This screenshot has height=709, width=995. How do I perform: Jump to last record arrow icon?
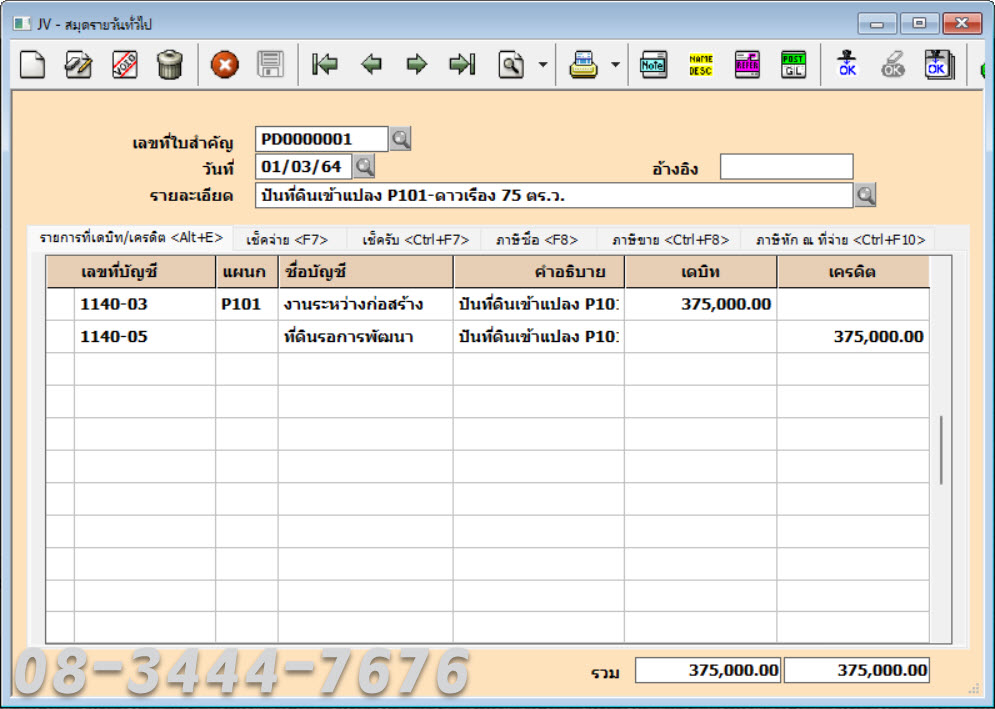462,64
